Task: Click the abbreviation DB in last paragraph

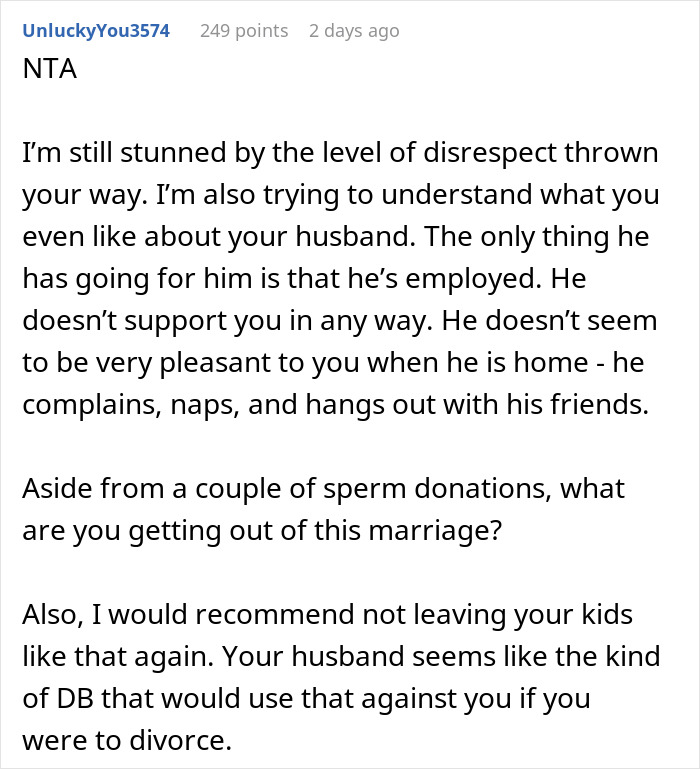Action: pyautogui.click(x=75, y=699)
